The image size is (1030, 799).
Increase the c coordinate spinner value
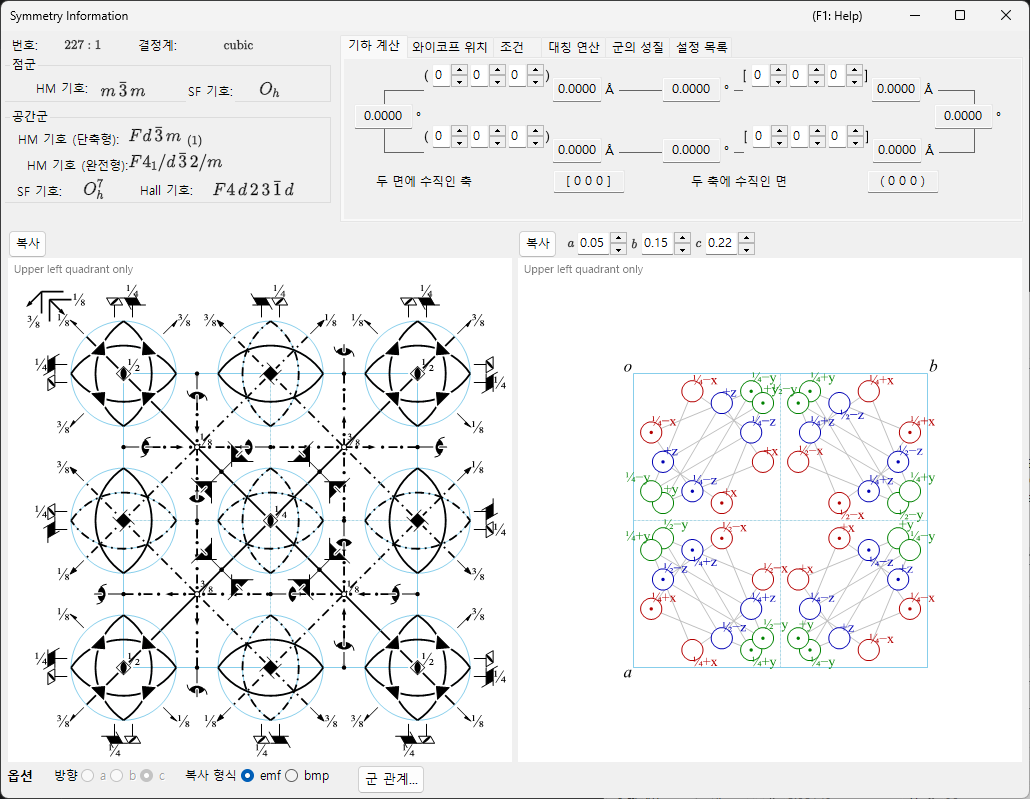coord(746,238)
